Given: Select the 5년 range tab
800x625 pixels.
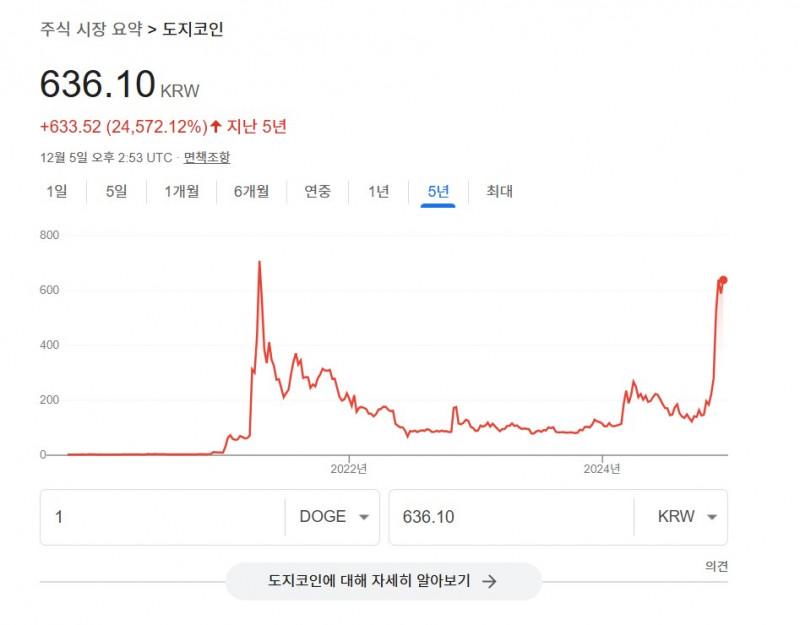Looking at the screenshot, I should 438,191.
